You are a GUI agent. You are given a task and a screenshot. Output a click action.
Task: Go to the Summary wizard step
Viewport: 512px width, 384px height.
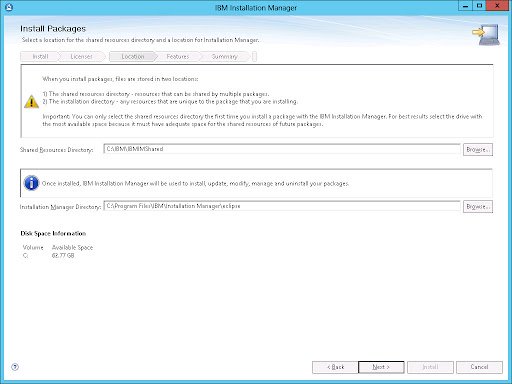(224, 57)
